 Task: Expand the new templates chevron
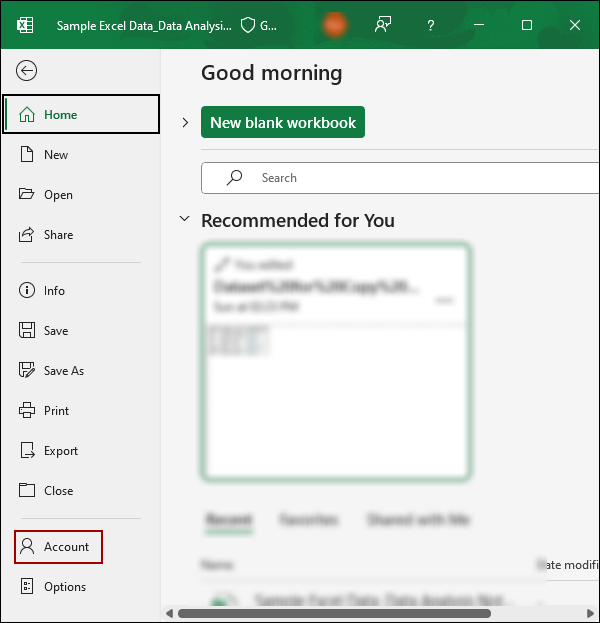coord(185,122)
